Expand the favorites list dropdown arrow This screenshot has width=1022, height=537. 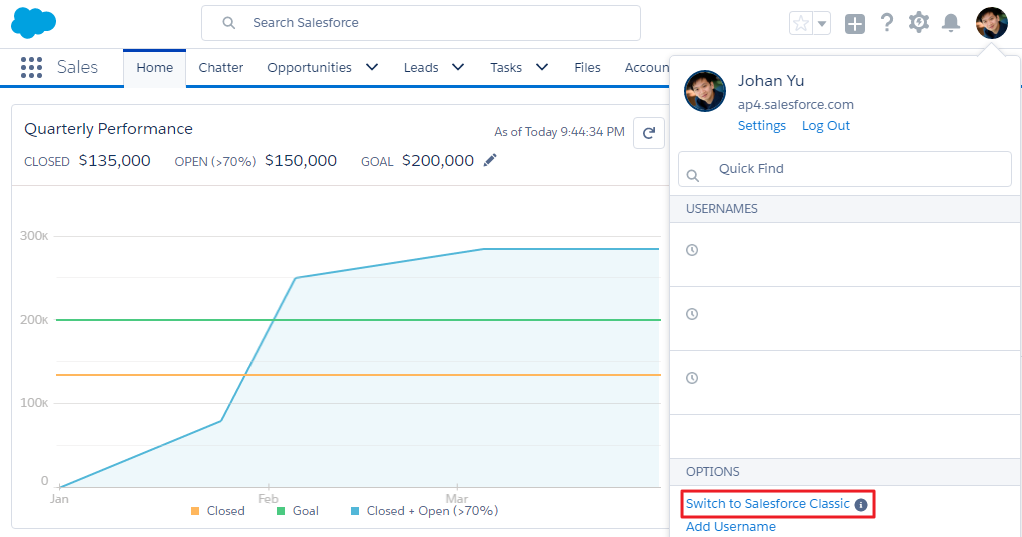click(822, 23)
